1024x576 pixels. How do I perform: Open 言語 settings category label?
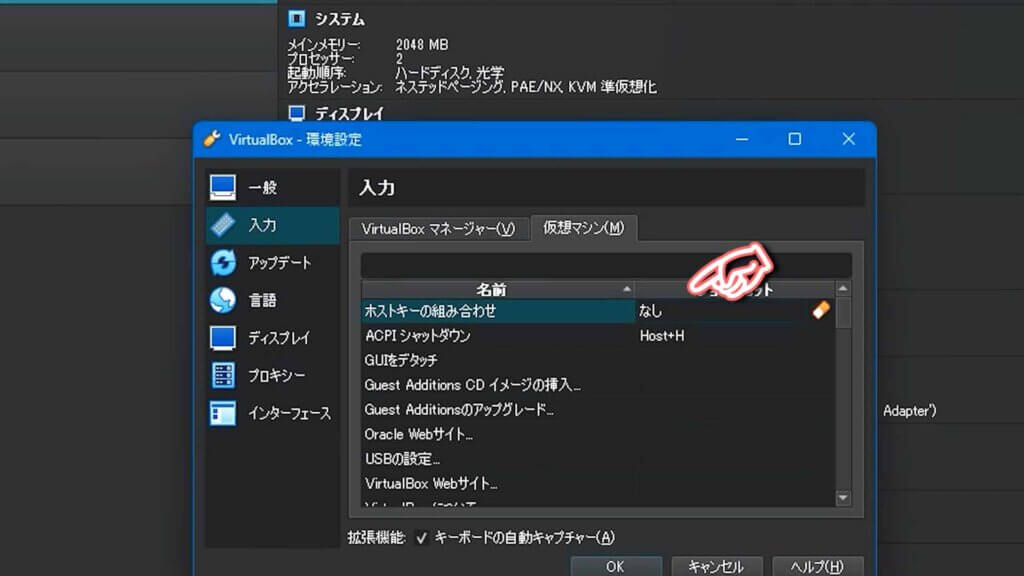pyautogui.click(x=263, y=300)
